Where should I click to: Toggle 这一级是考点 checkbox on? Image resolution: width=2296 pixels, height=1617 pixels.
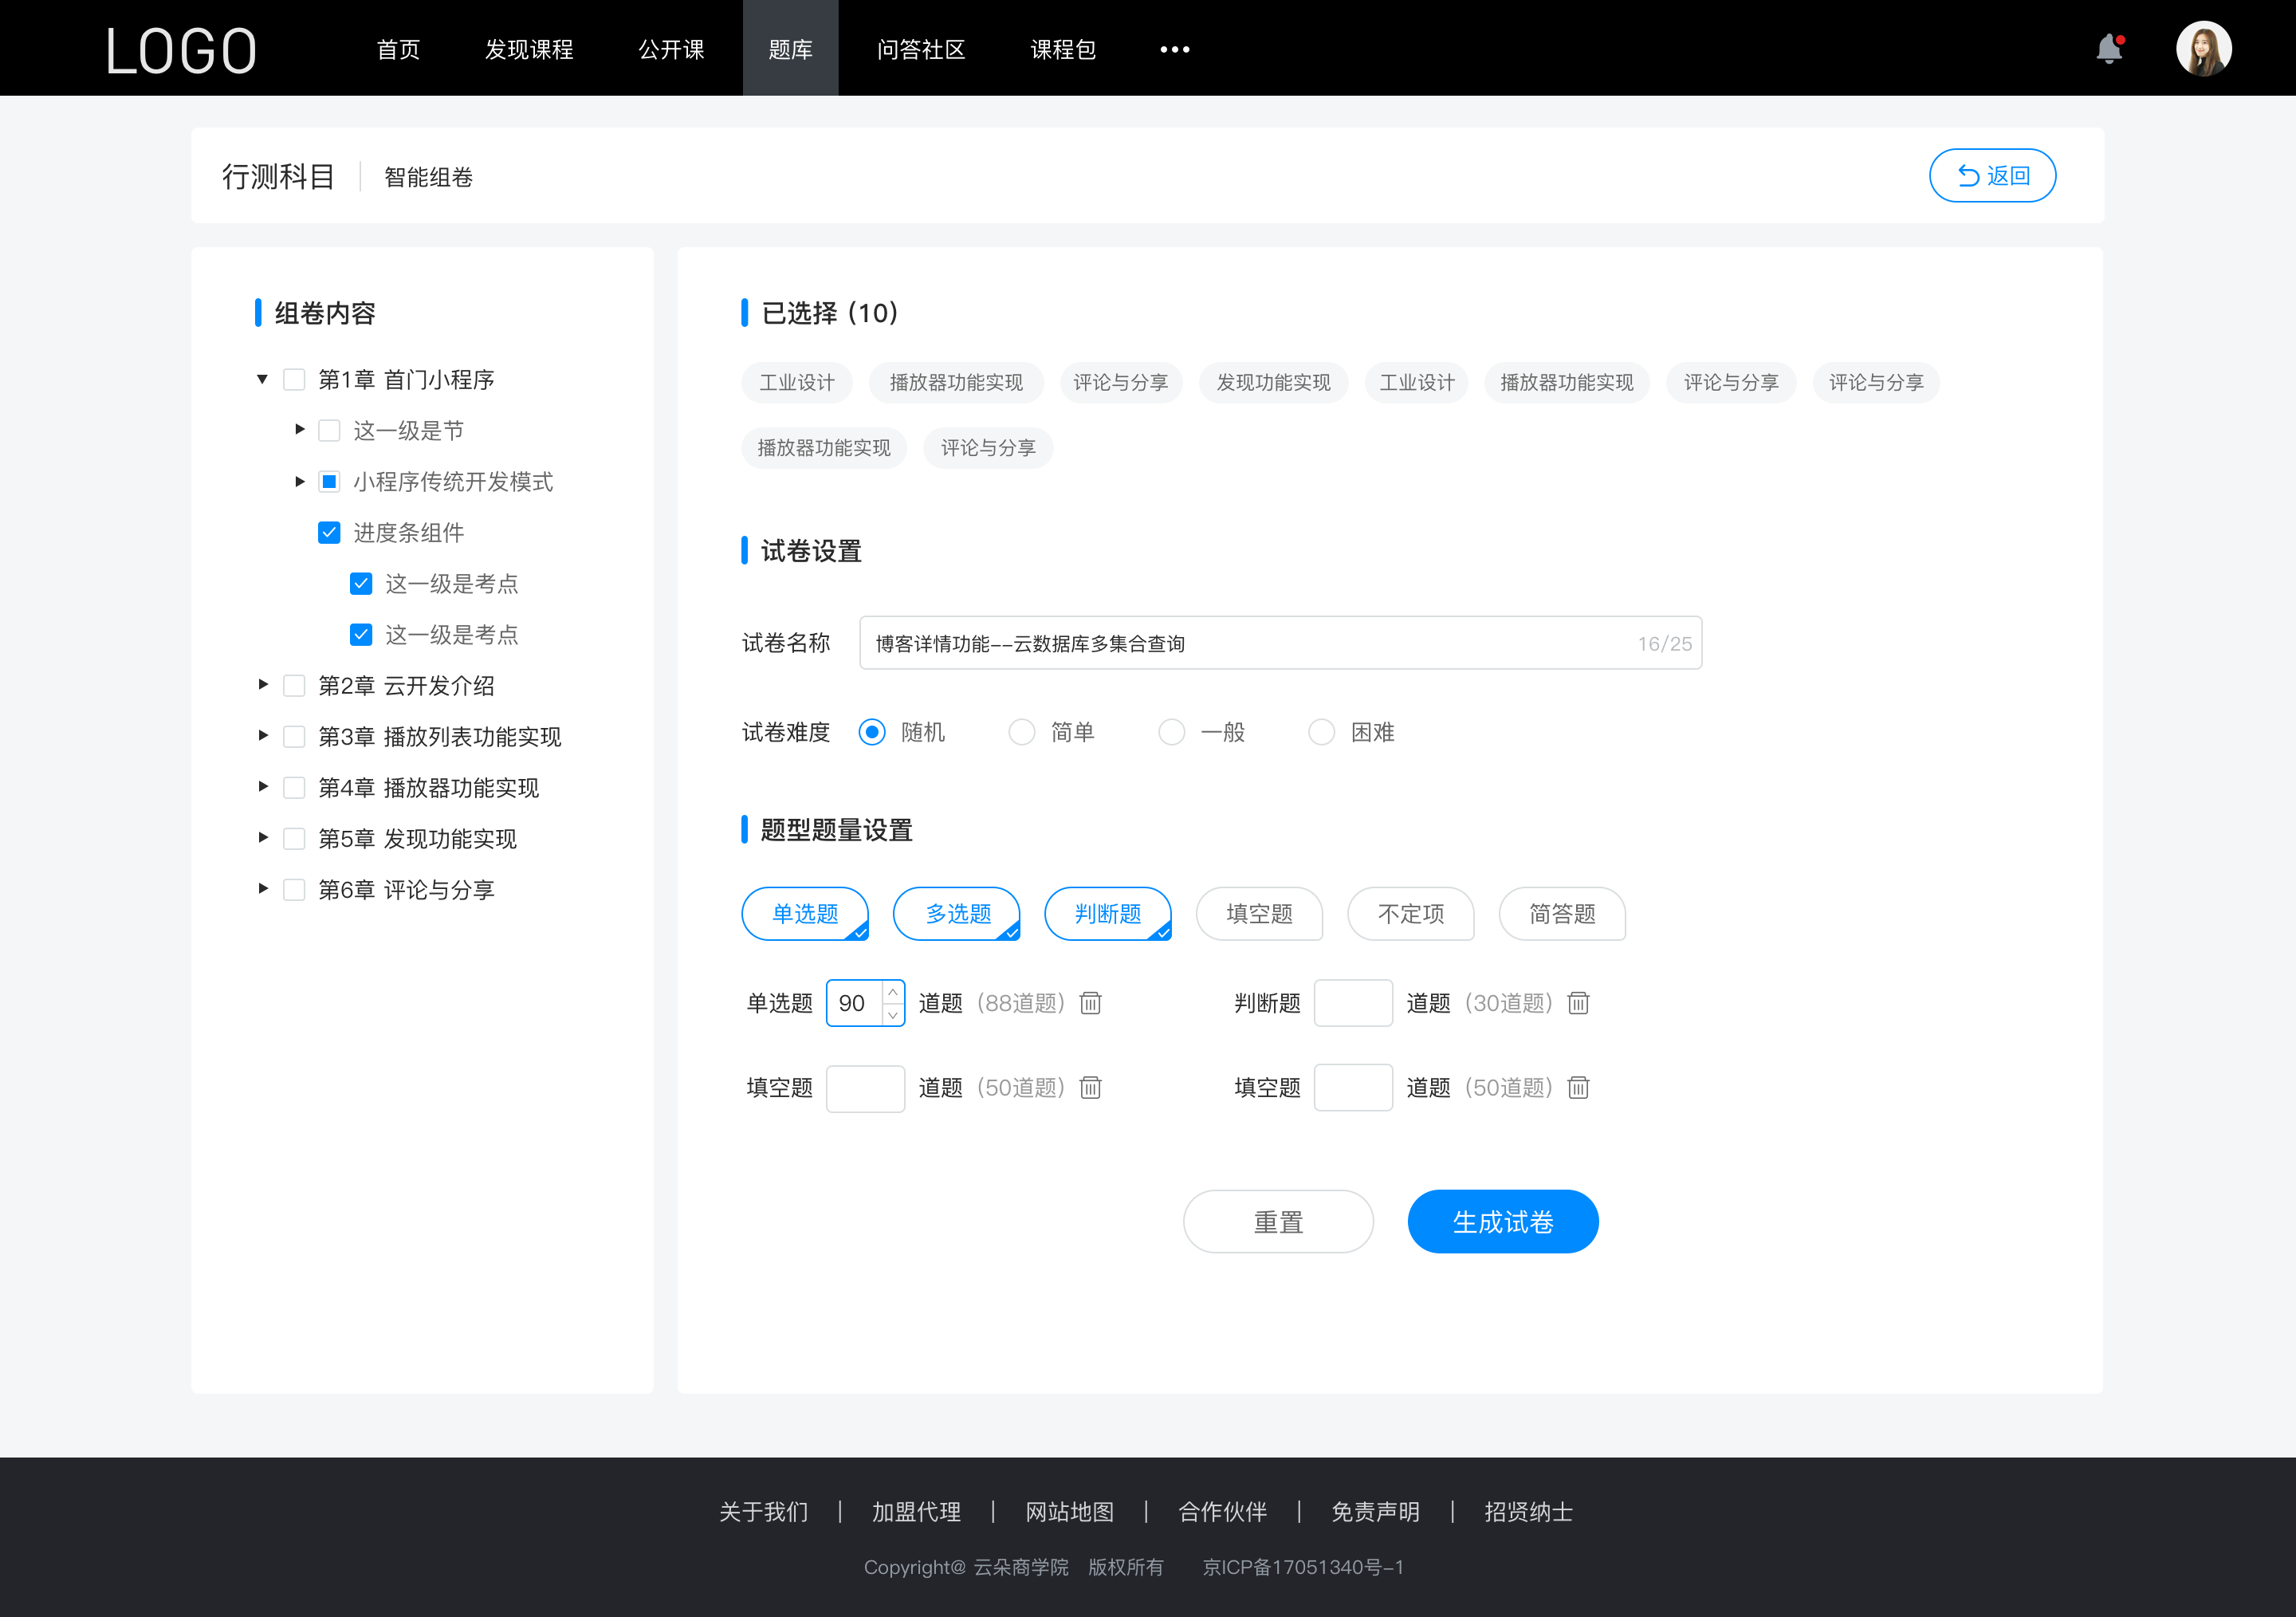359,584
